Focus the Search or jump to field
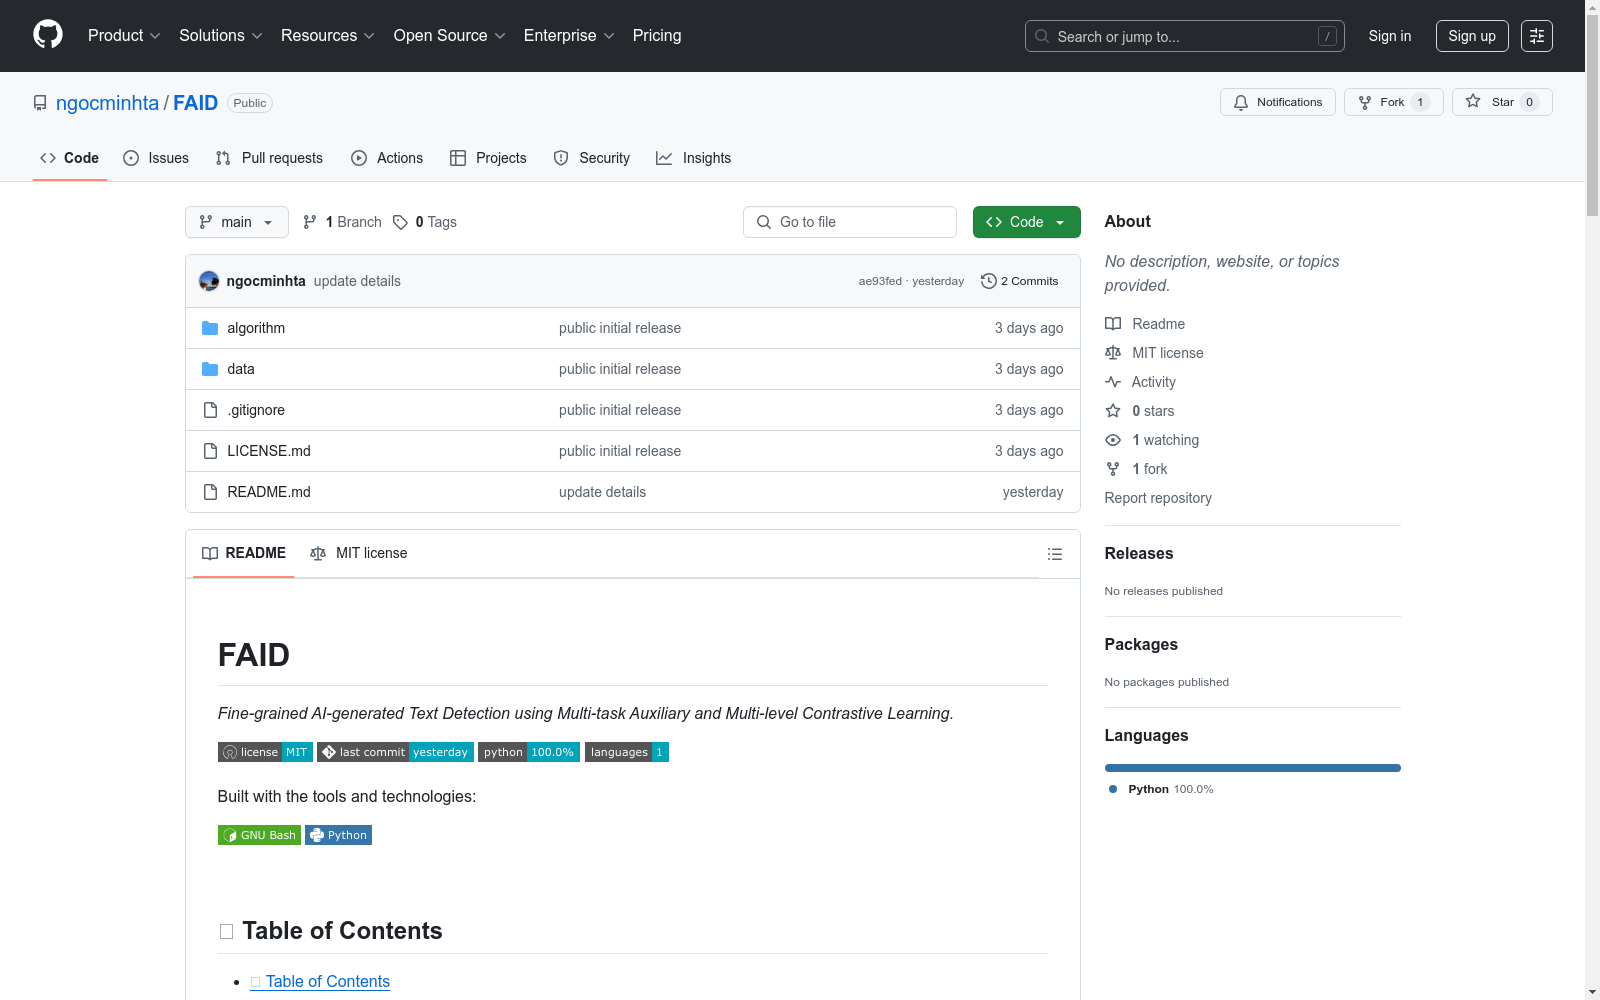The width and height of the screenshot is (1600, 1000). tap(1185, 36)
